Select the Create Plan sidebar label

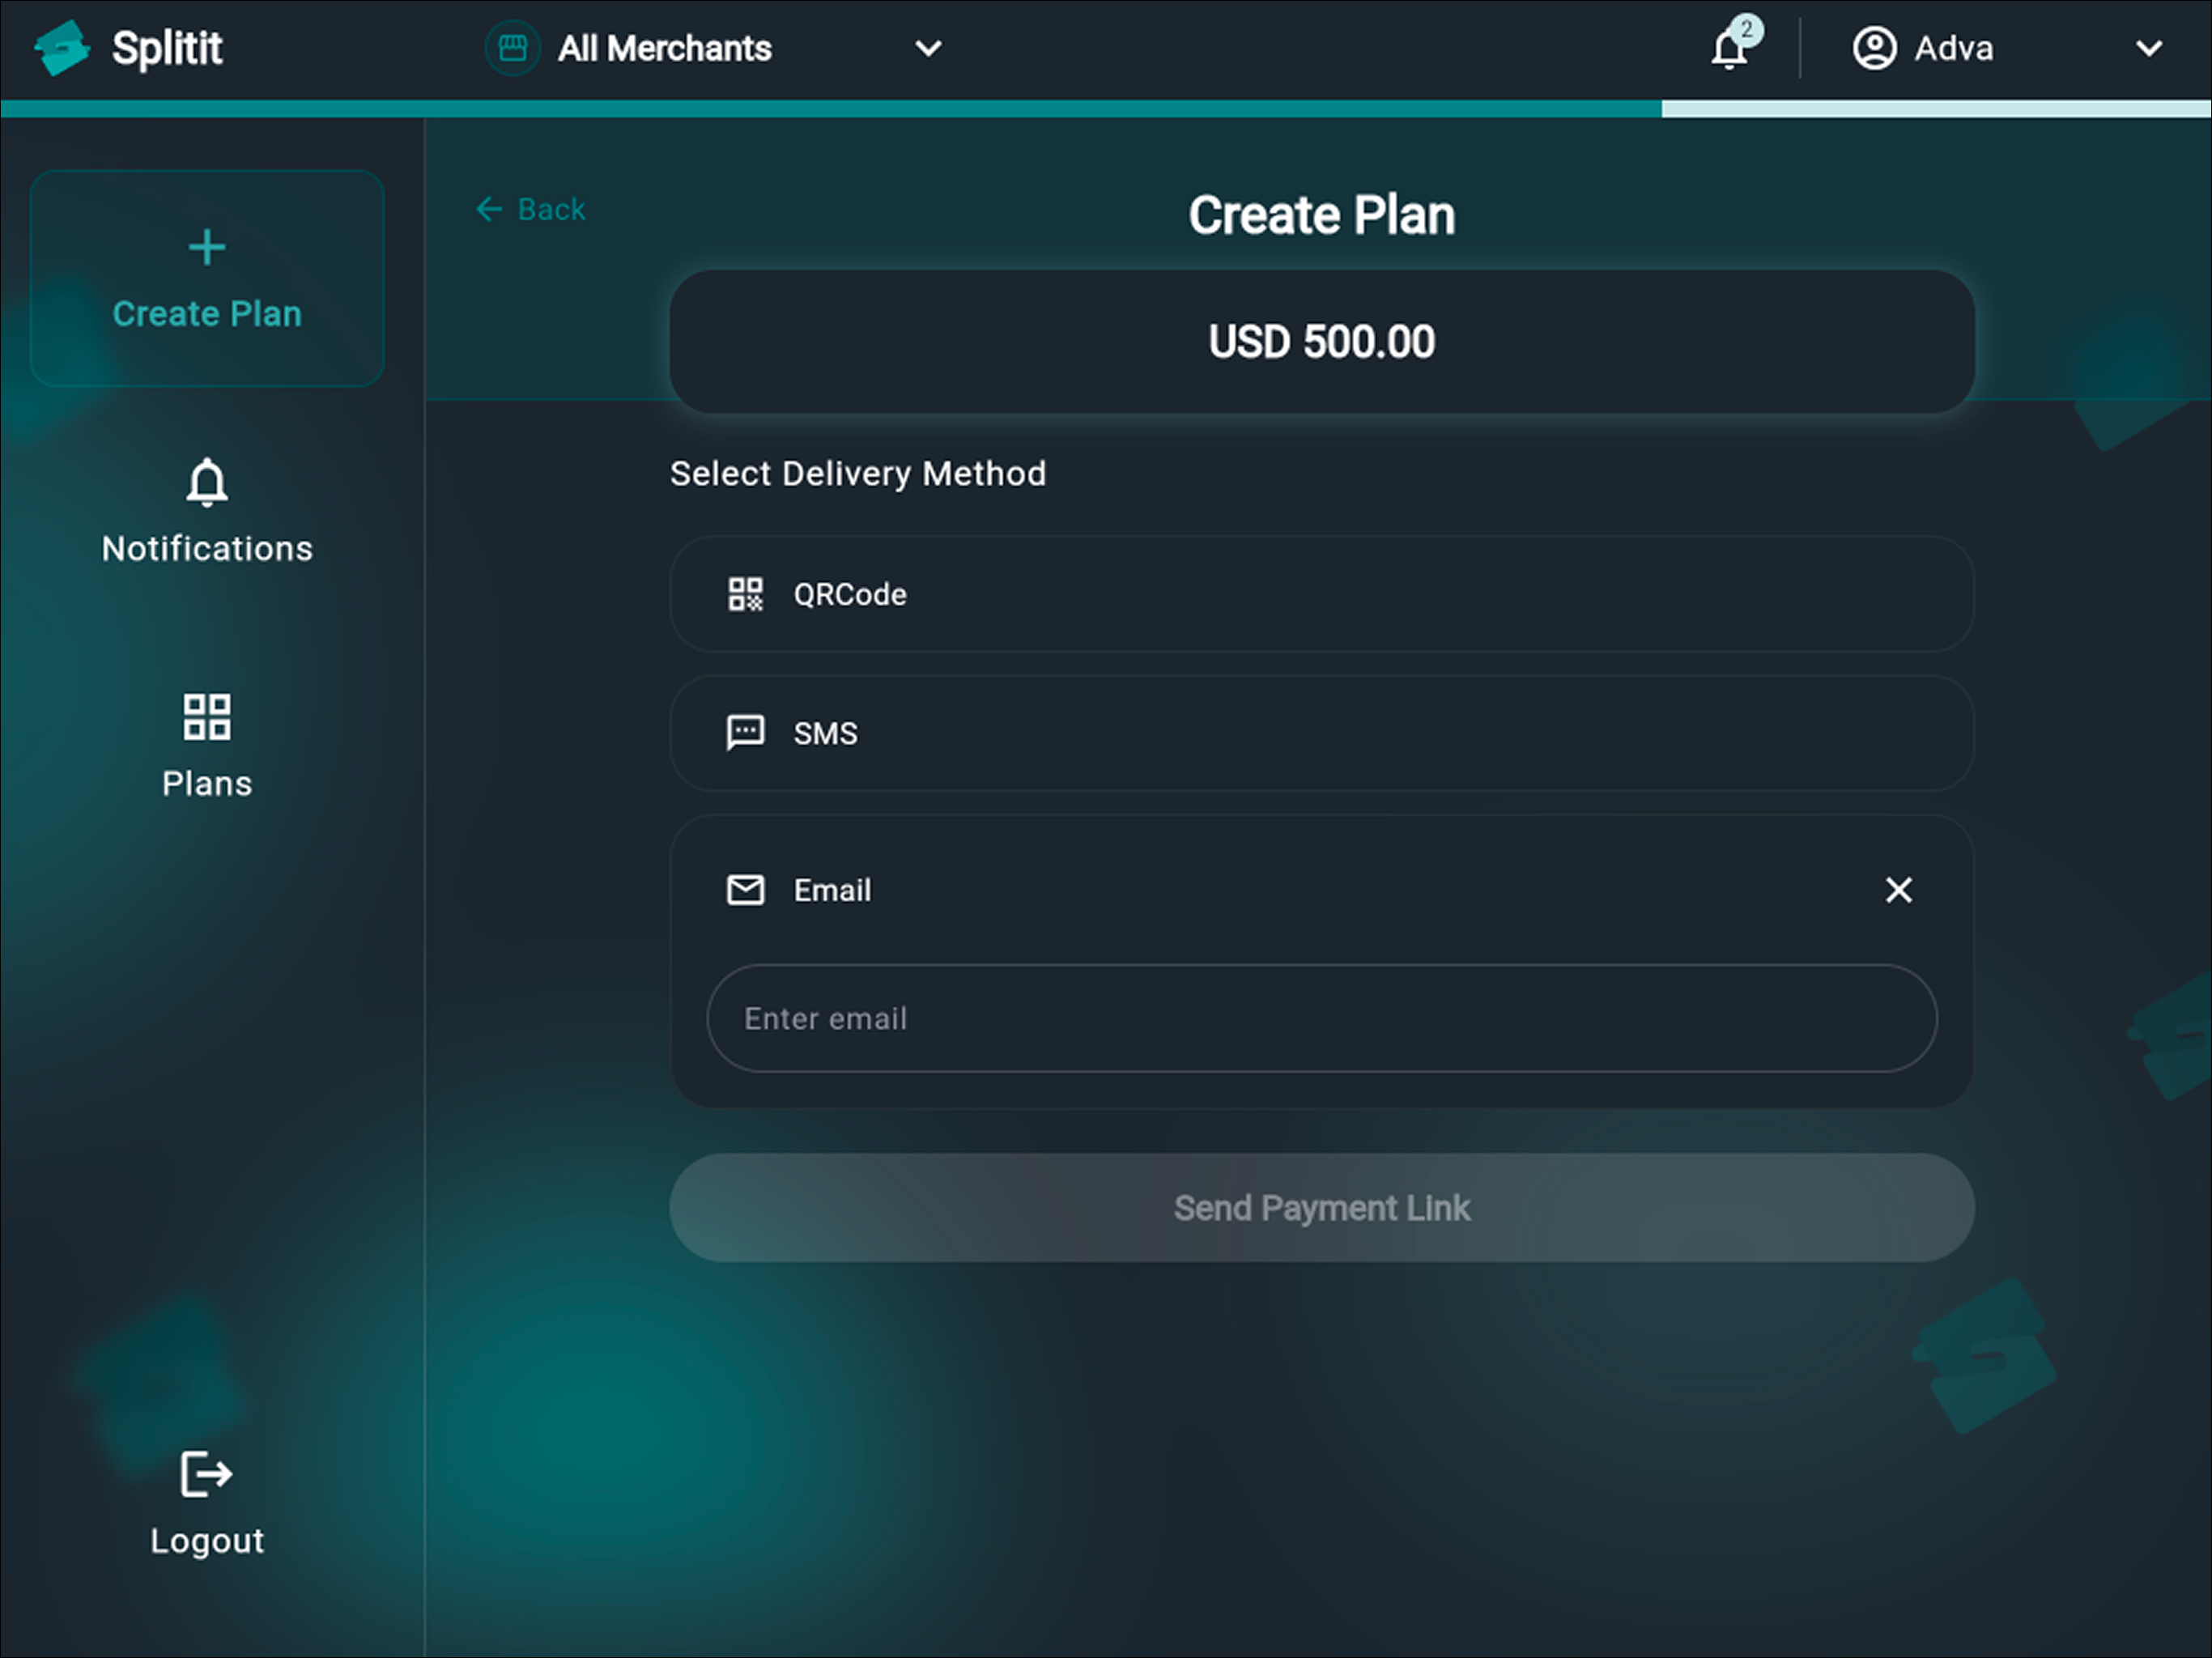pyautogui.click(x=207, y=314)
